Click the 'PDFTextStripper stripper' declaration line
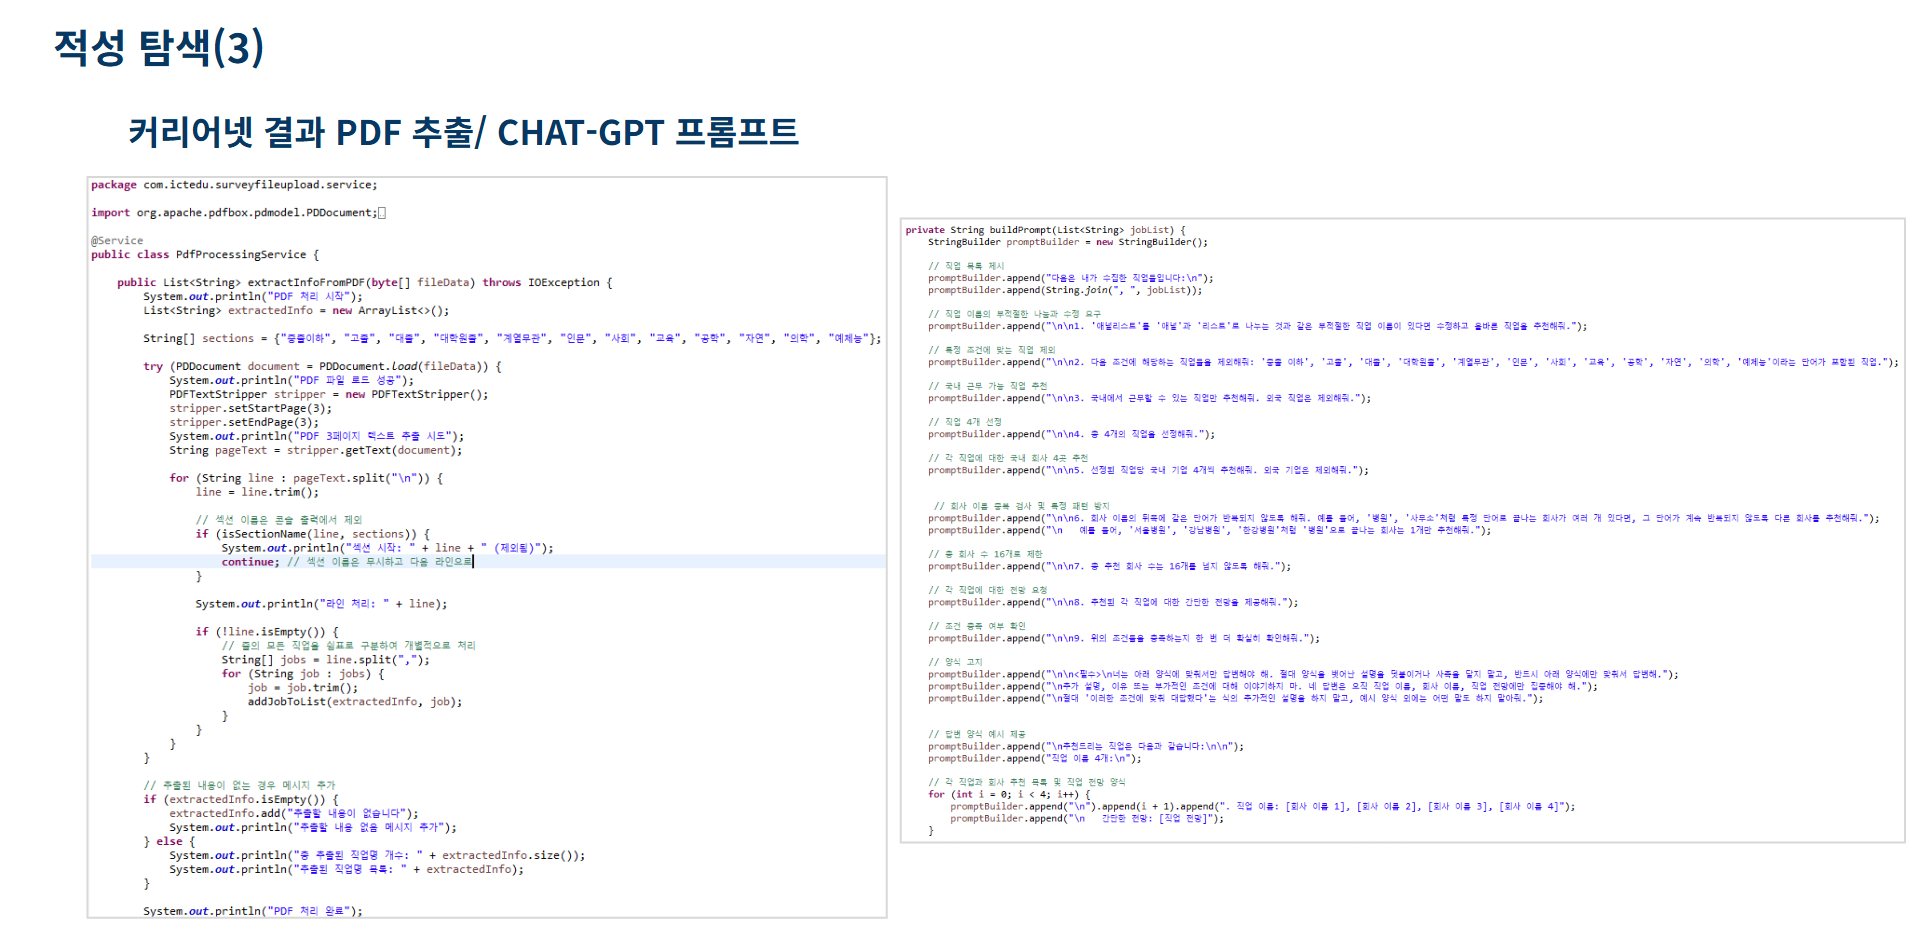The image size is (1919, 950). click(x=328, y=395)
